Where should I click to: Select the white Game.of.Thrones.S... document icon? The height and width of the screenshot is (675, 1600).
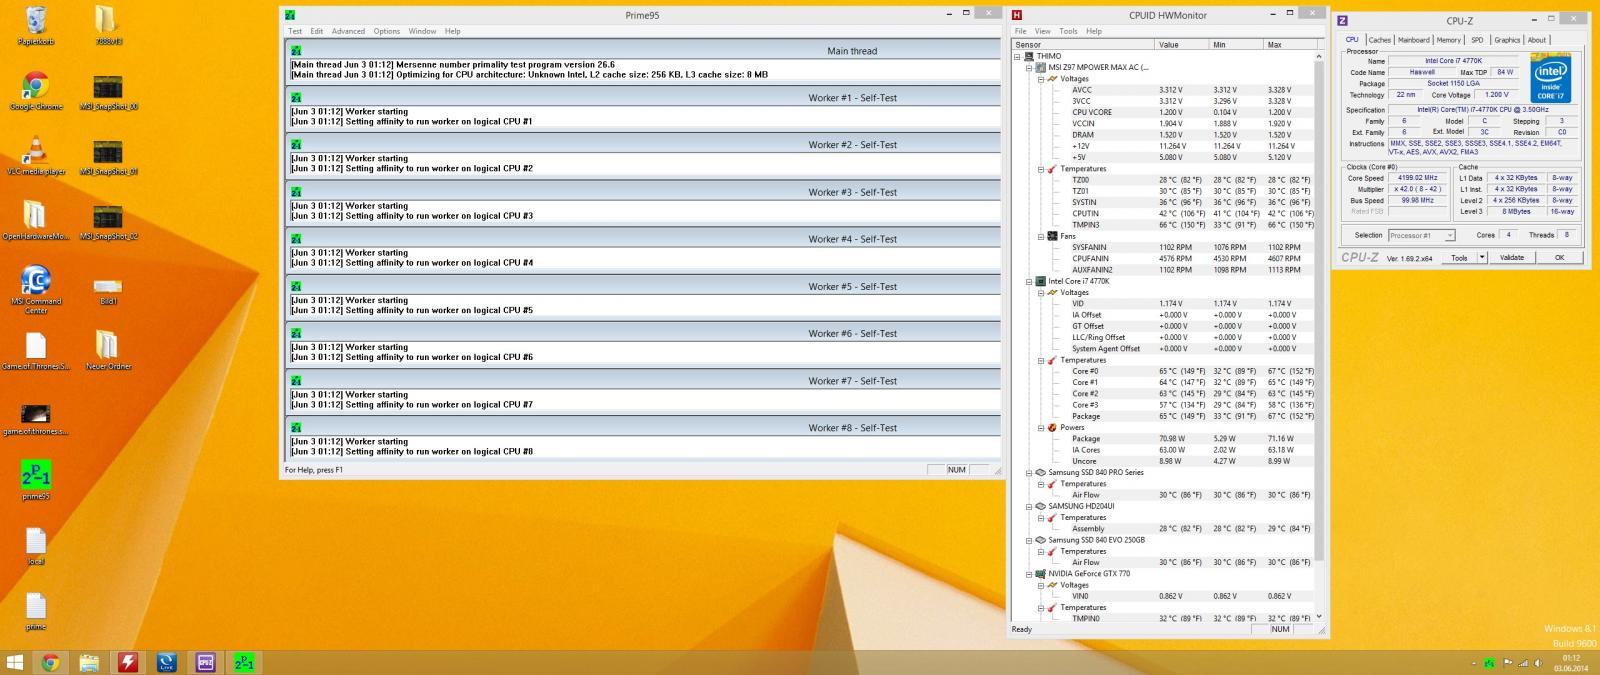point(36,350)
